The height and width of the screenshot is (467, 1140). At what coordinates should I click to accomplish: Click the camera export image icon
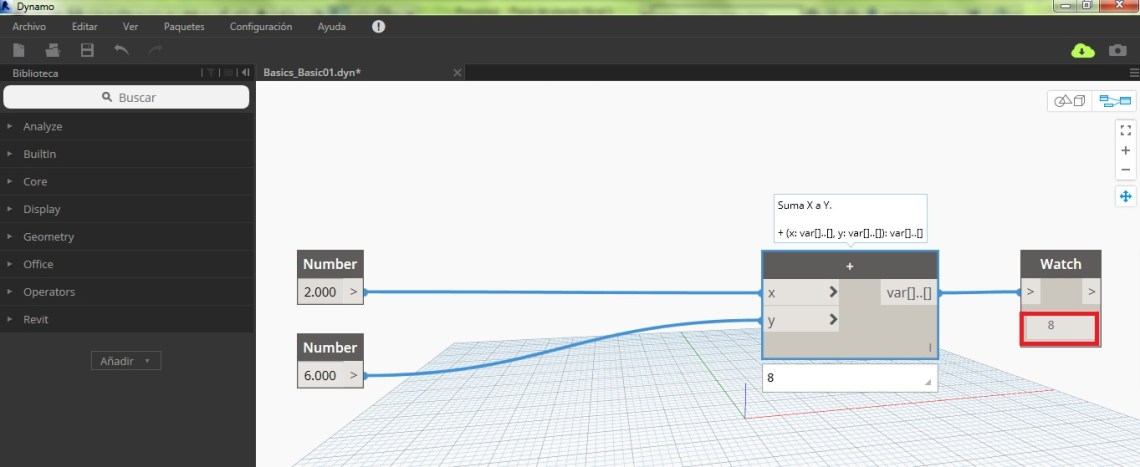[1118, 51]
